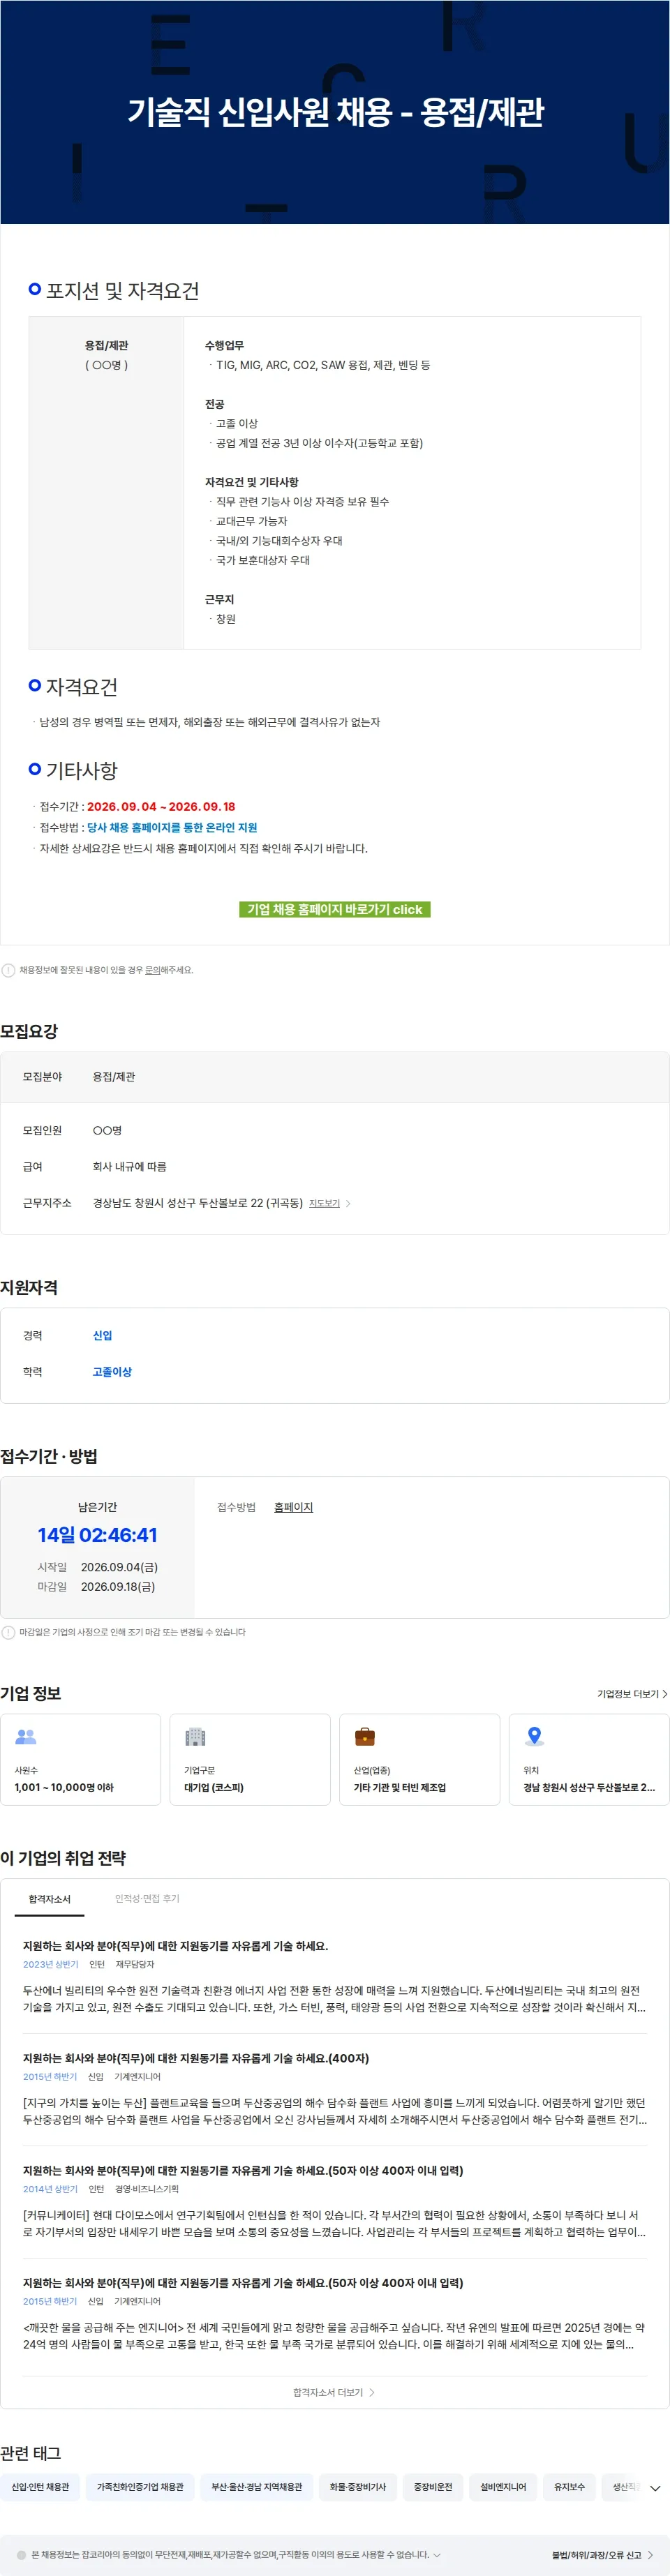Click the briefcase icon in 산업(업종) card
The width and height of the screenshot is (670, 2576).
(365, 1737)
